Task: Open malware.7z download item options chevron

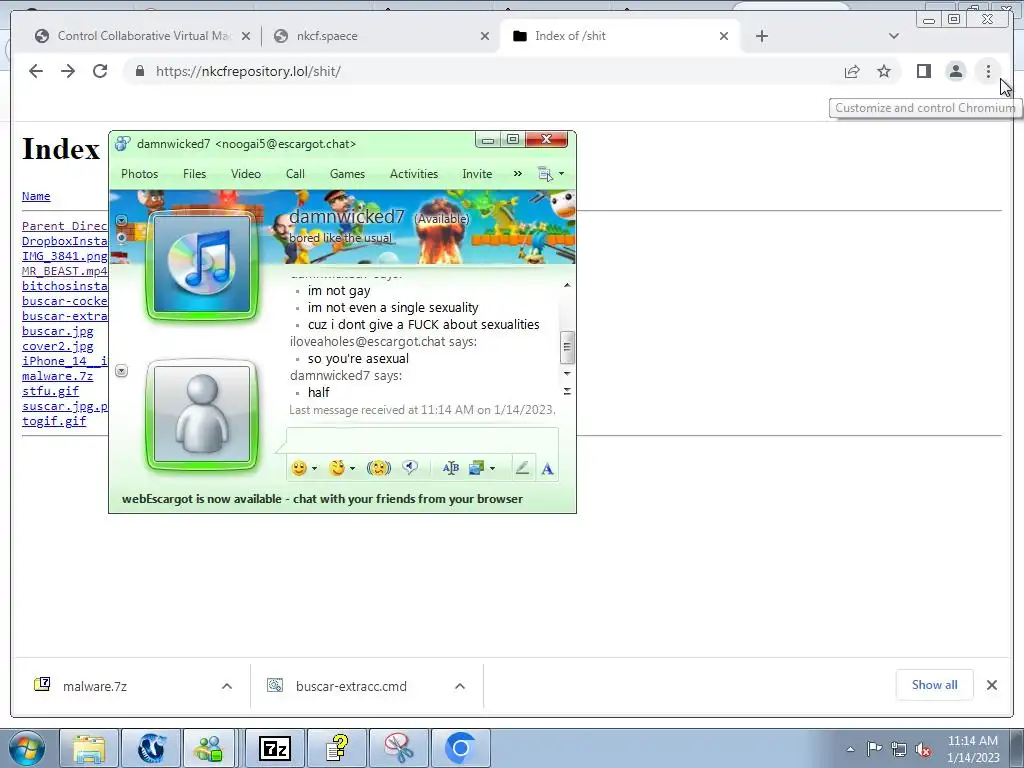Action: 227,686
